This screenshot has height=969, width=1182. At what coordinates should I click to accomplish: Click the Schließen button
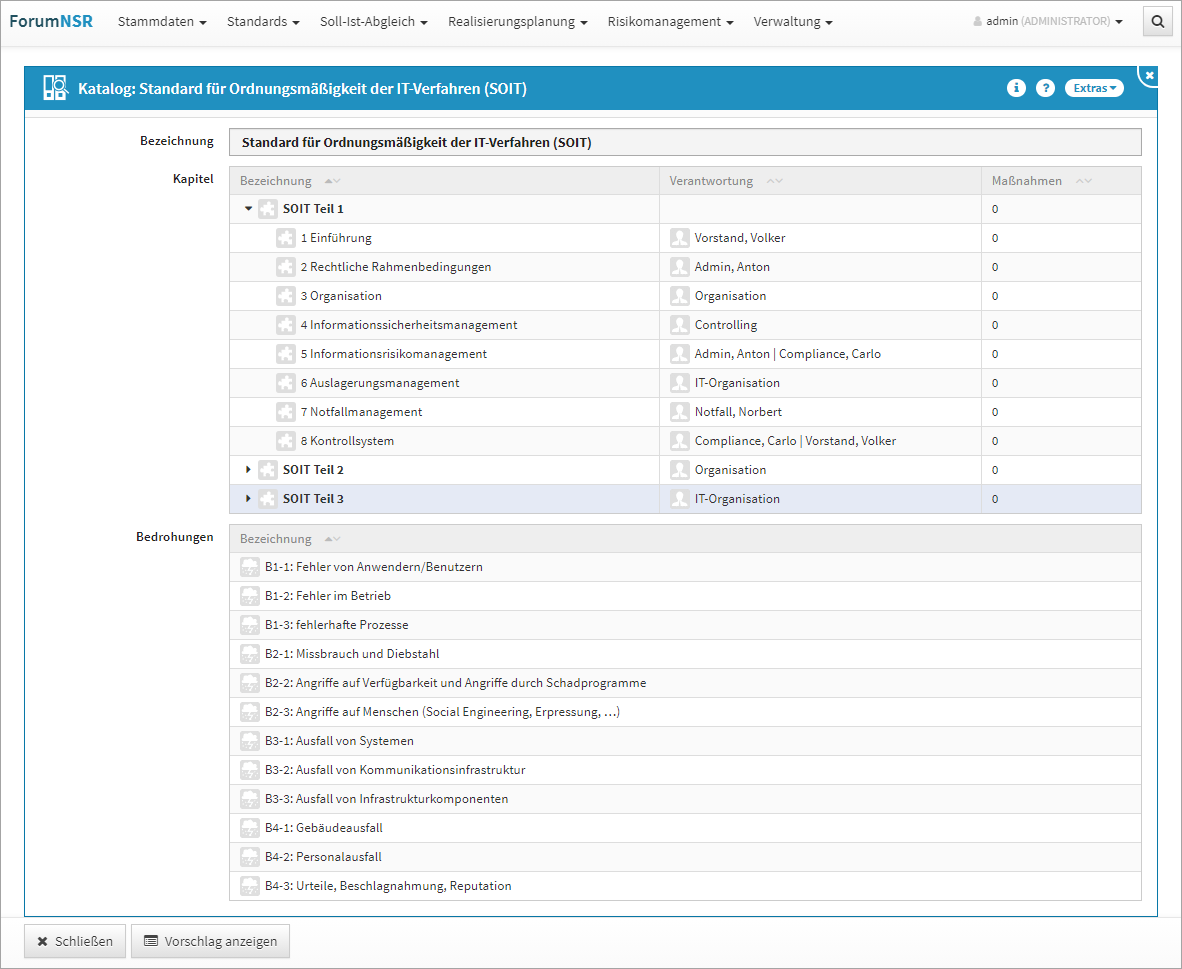pos(75,941)
